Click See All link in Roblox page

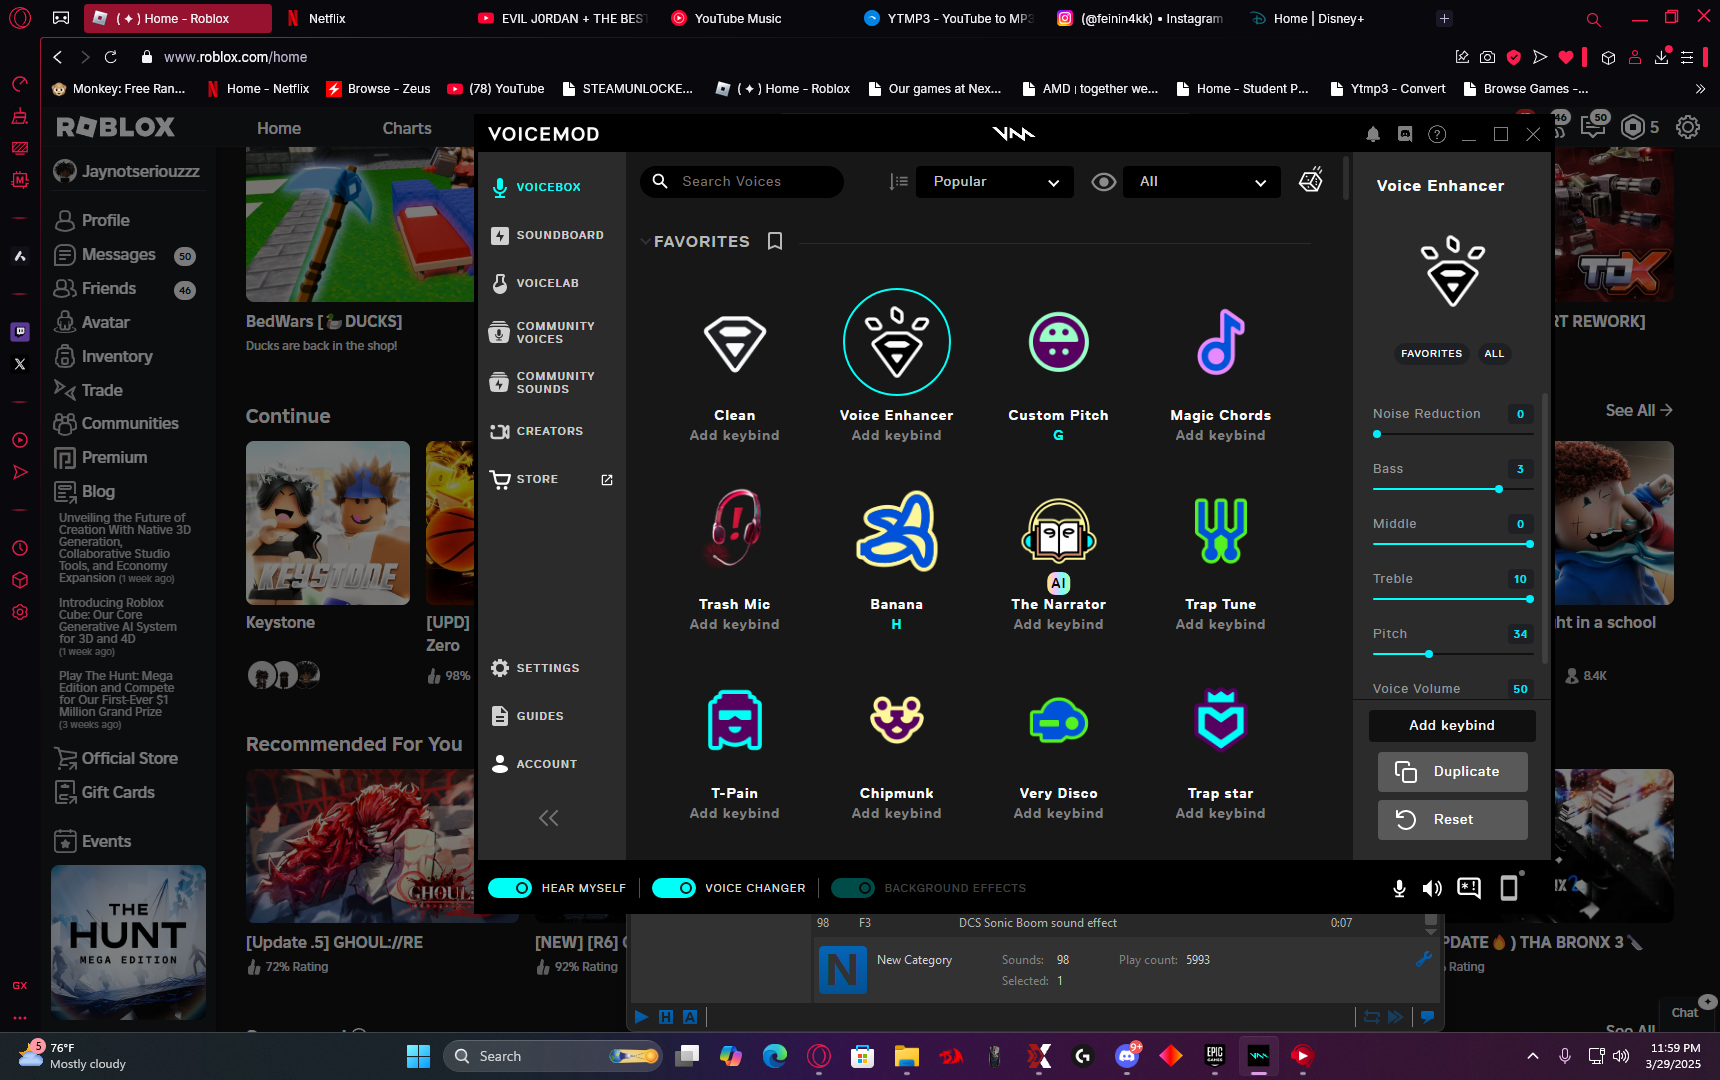pyautogui.click(x=1639, y=411)
